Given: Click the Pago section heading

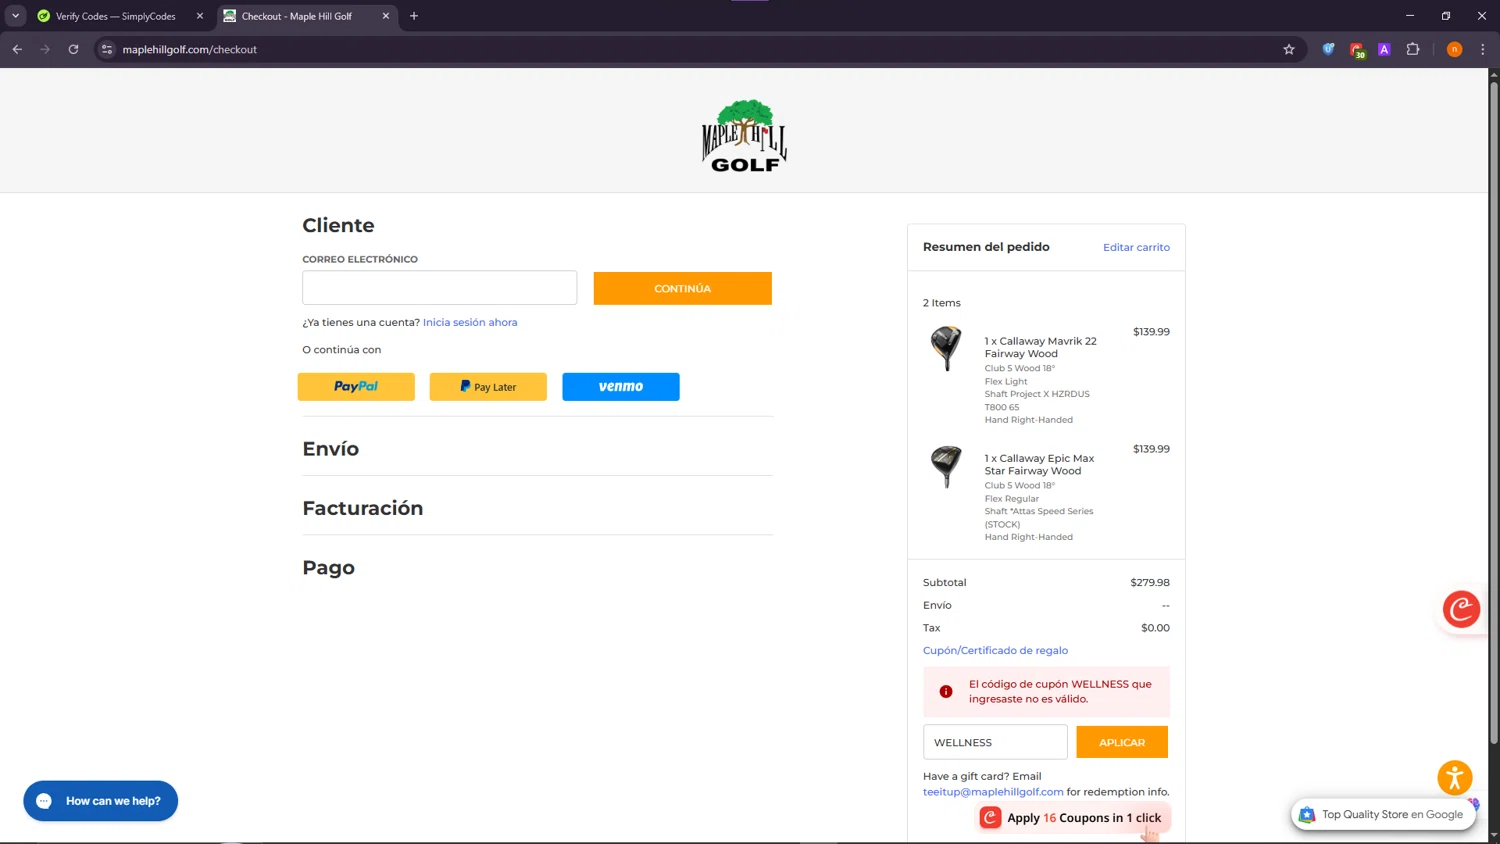Looking at the screenshot, I should click(329, 568).
